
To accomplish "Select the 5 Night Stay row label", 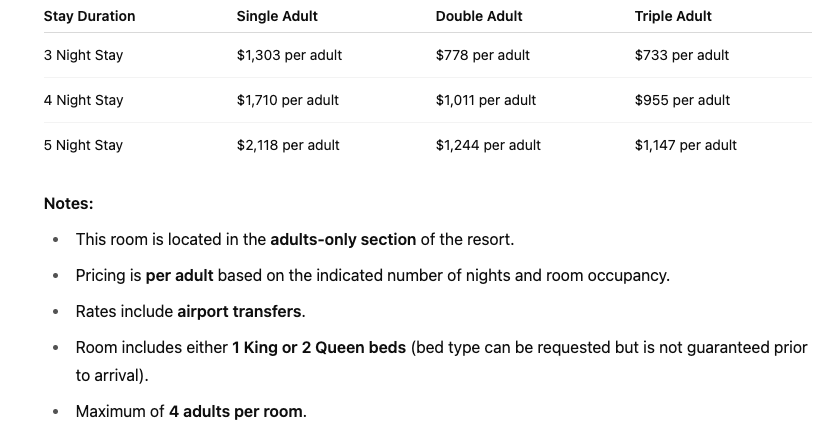I will coord(83,145).
